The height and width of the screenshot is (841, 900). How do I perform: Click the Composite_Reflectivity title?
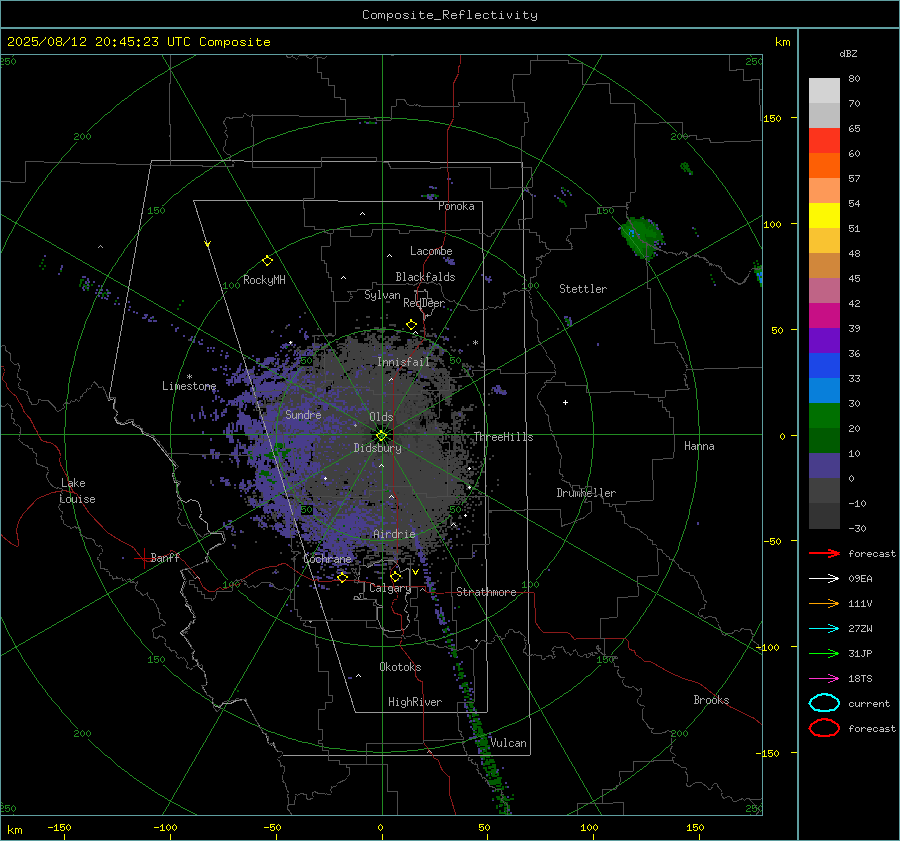coord(450,15)
